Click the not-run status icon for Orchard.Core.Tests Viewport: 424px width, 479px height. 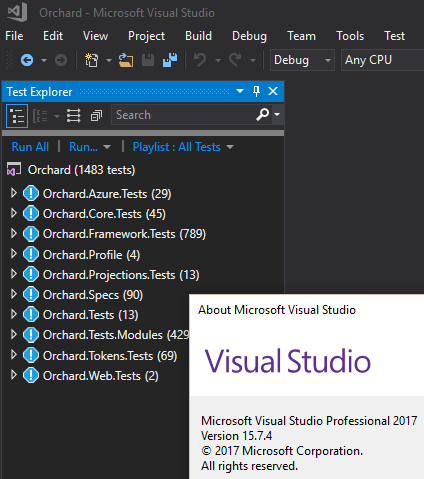point(31,213)
